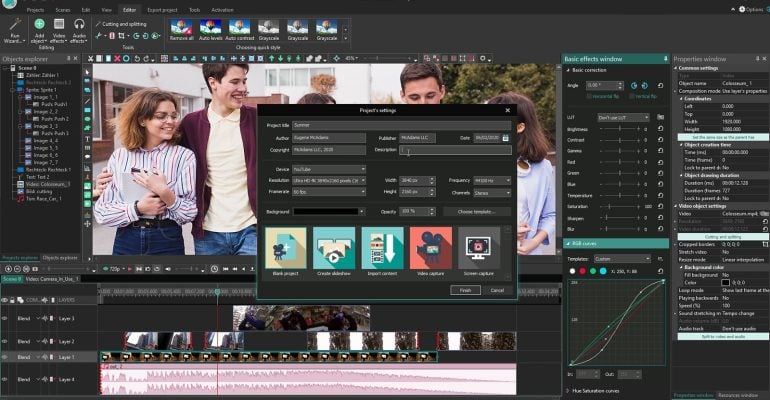
Task: Reset the Angle value
Action: coord(660,85)
